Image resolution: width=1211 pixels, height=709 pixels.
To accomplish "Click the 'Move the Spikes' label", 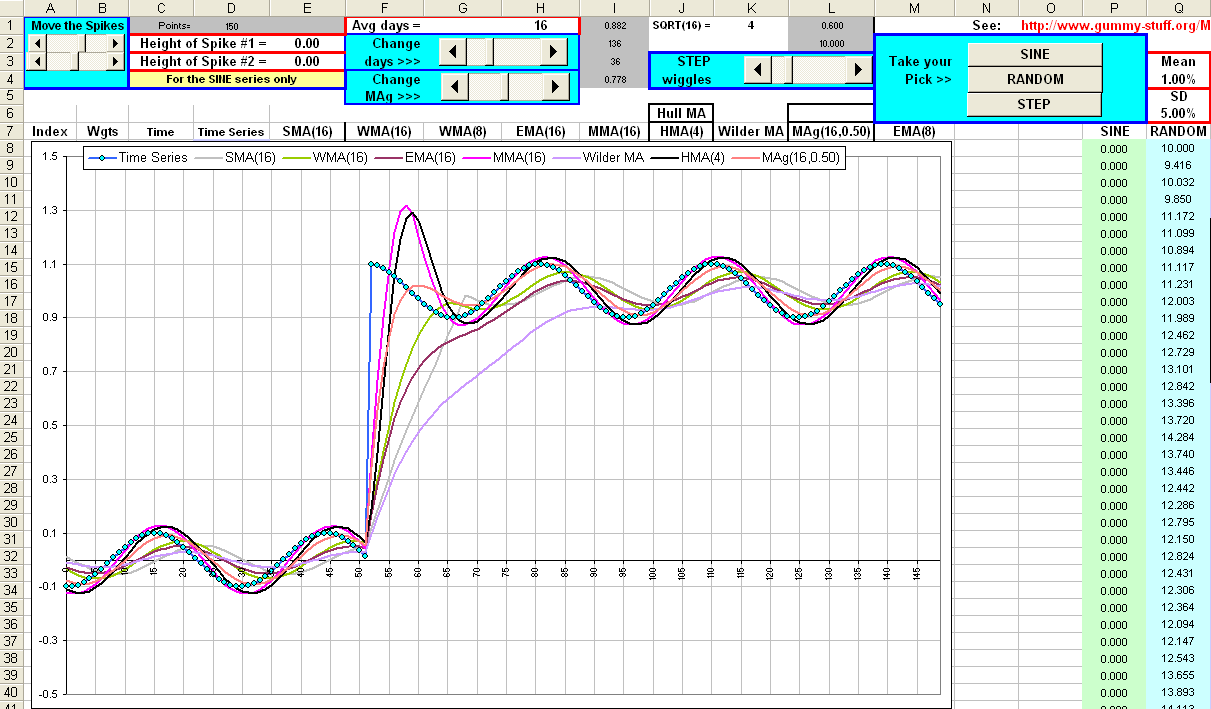I will click(x=77, y=25).
